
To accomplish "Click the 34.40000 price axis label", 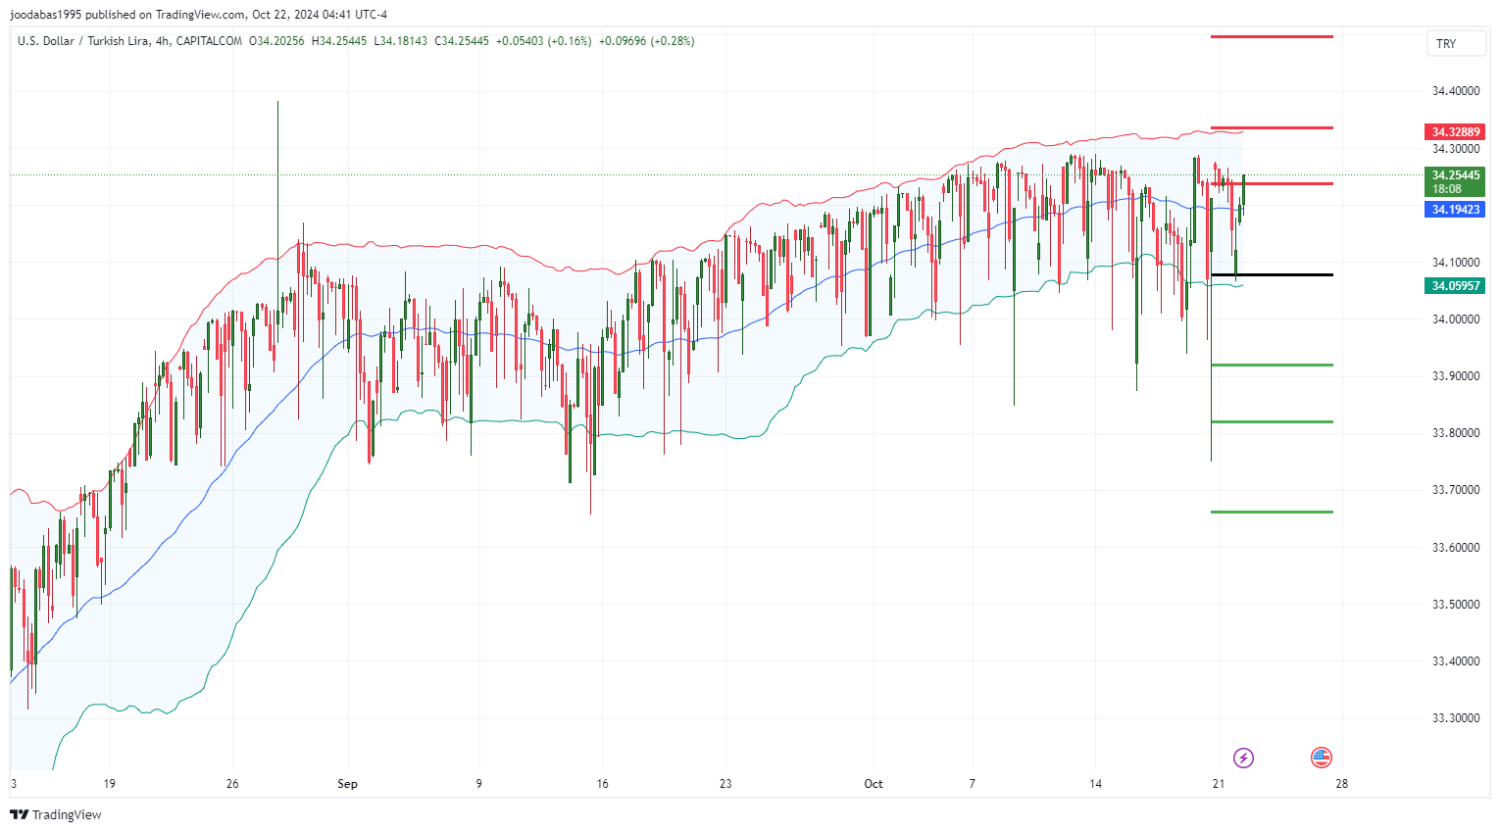I will pos(1455,91).
